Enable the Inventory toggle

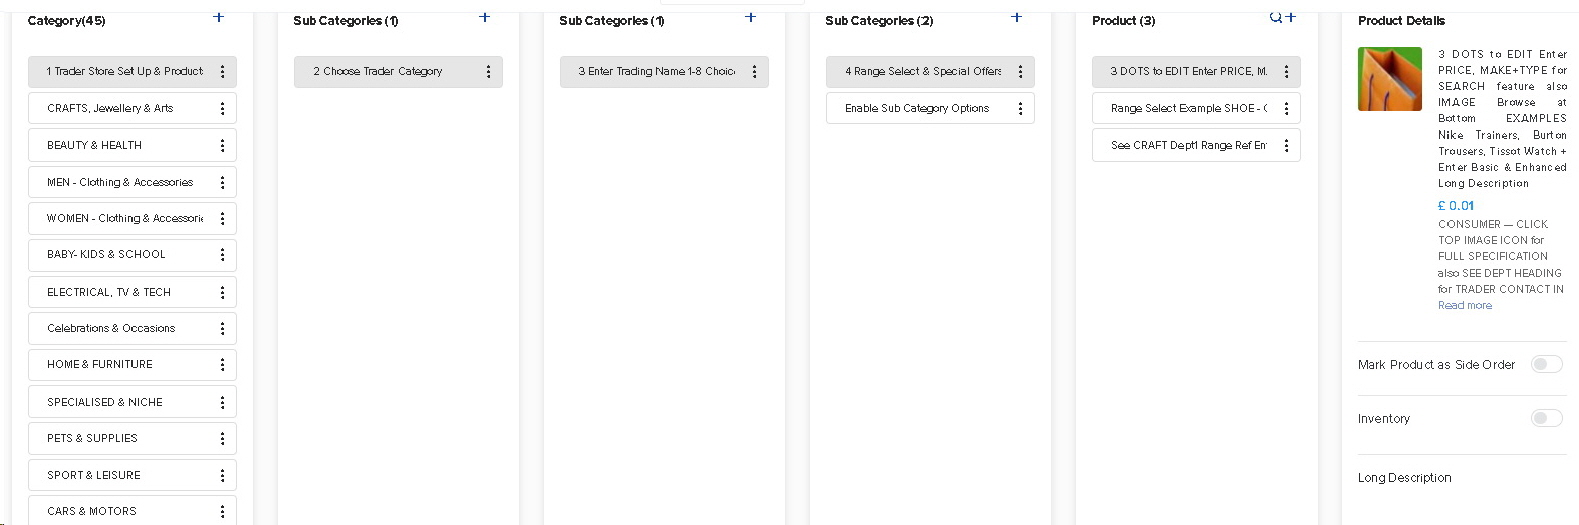coord(1546,419)
